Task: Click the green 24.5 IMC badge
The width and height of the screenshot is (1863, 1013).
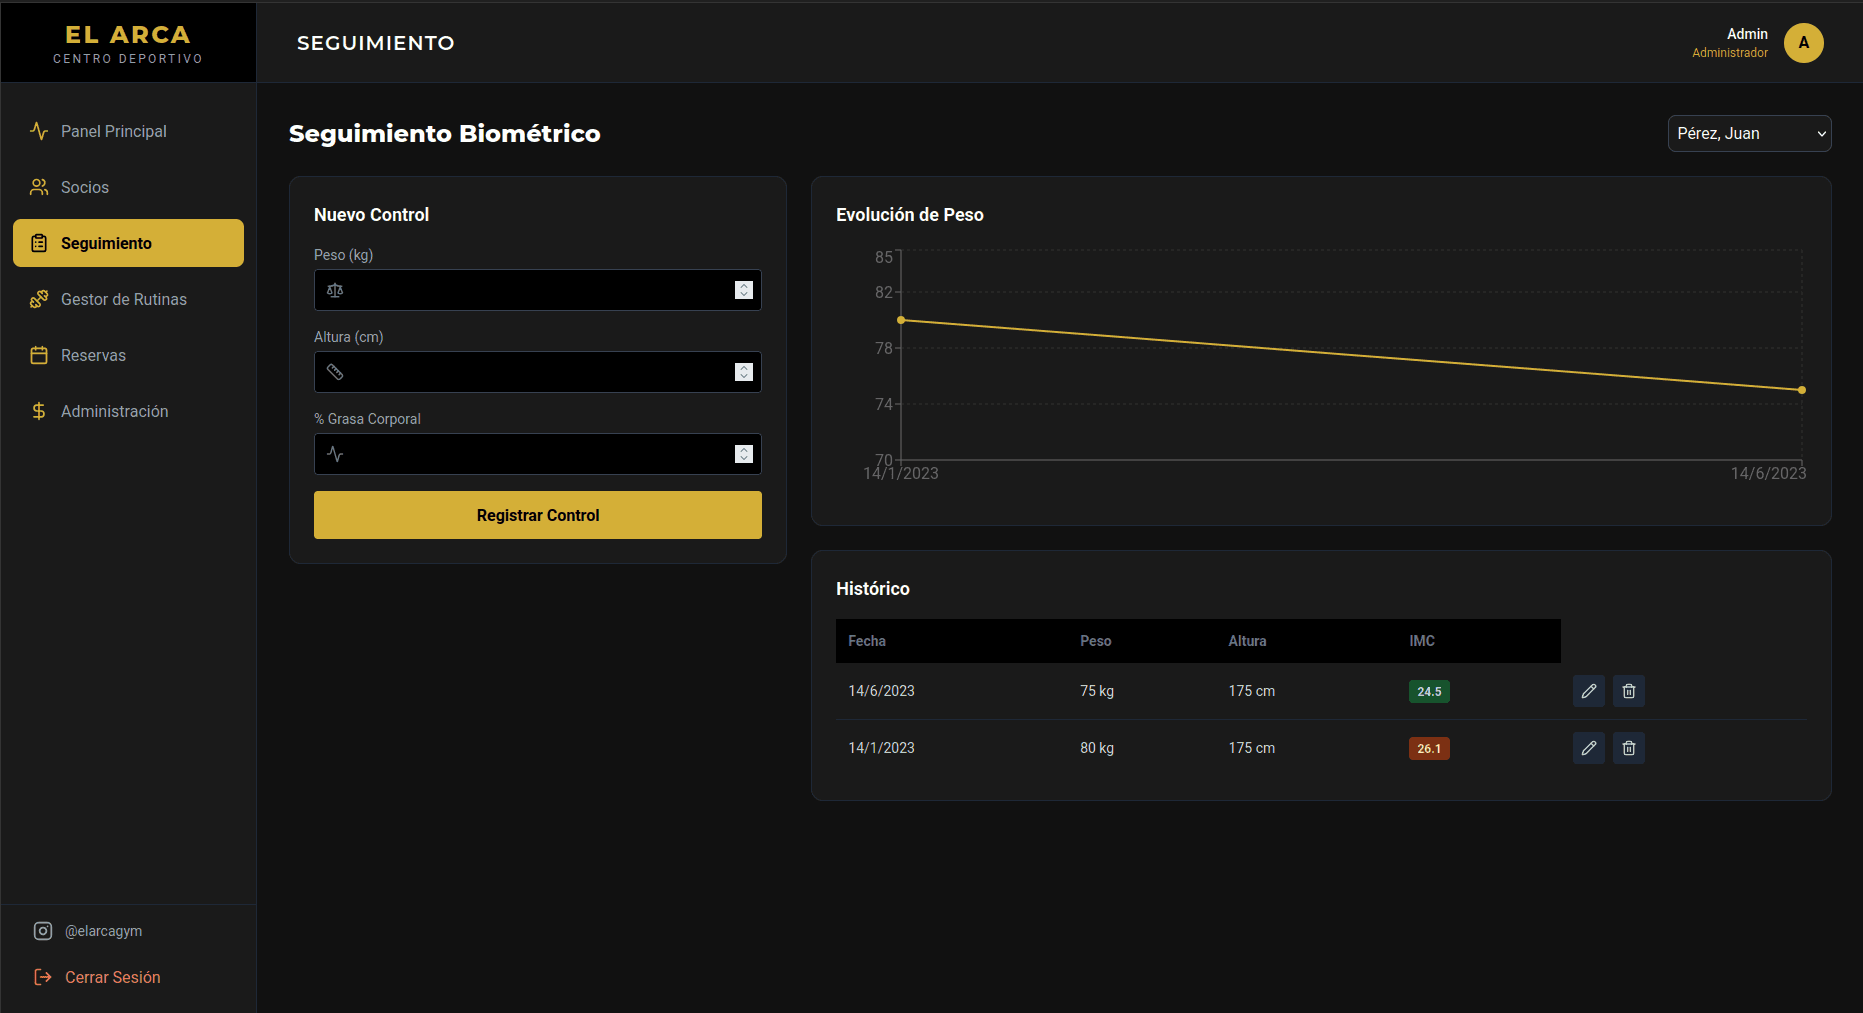Action: point(1428,691)
